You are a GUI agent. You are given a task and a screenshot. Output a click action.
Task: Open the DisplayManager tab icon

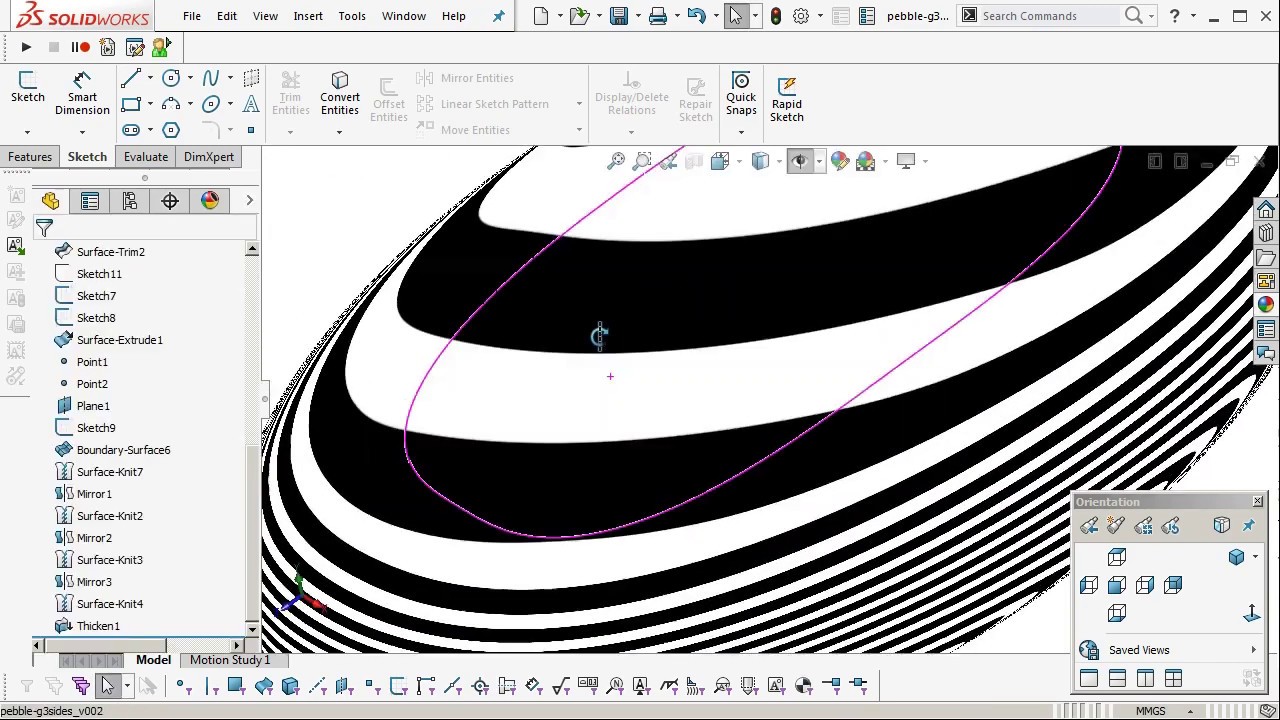[x=210, y=201]
